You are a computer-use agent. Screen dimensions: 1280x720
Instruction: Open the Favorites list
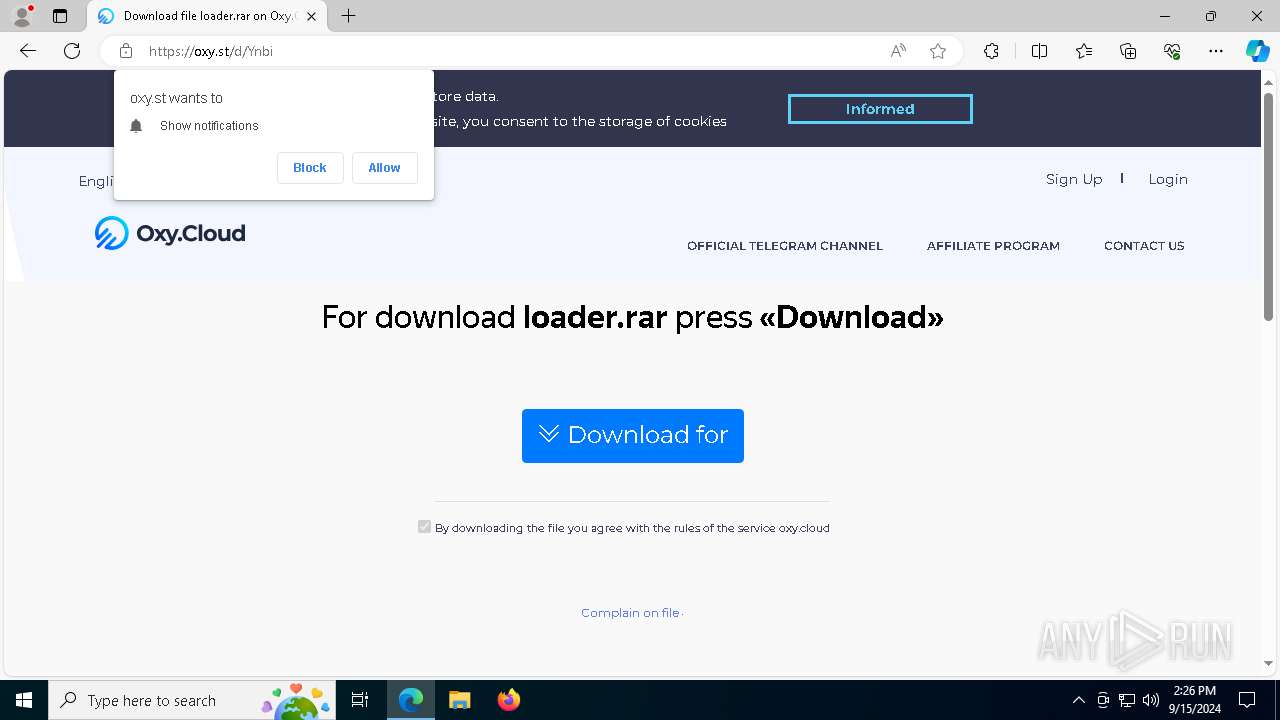(x=1084, y=51)
